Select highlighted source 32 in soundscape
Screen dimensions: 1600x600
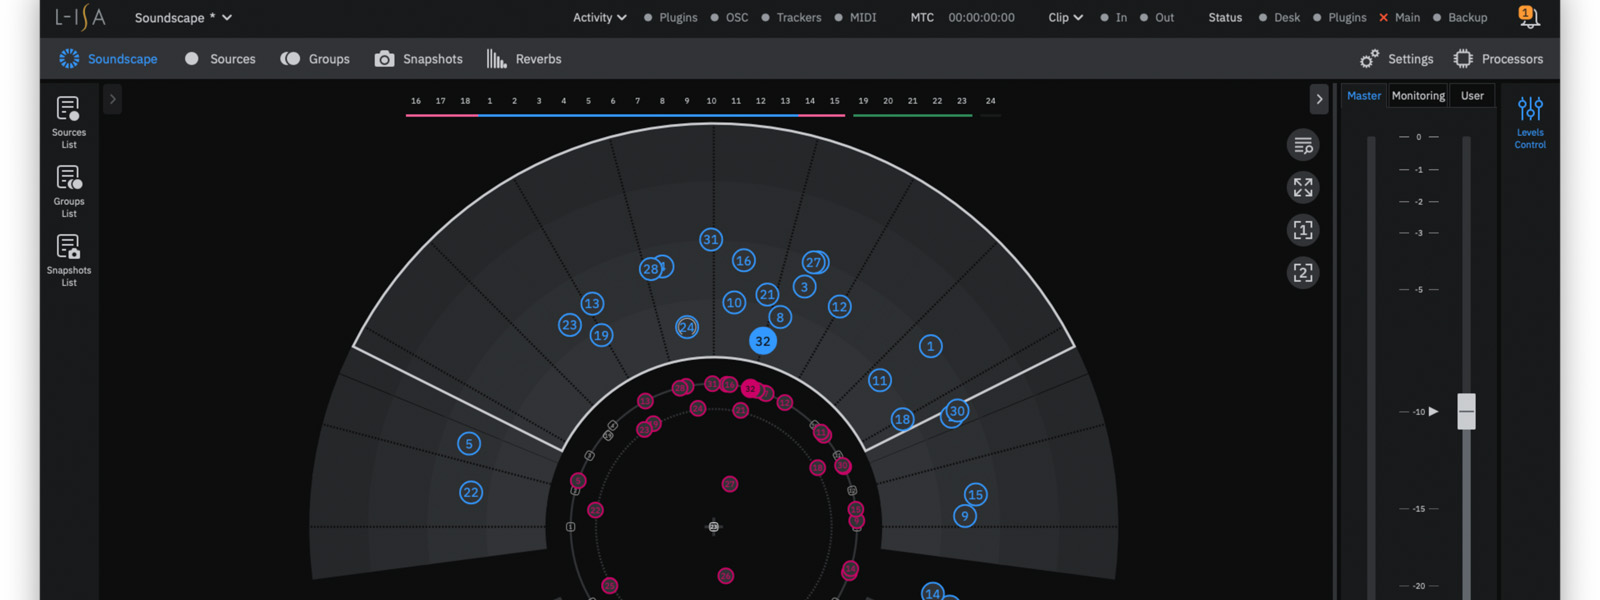point(763,341)
